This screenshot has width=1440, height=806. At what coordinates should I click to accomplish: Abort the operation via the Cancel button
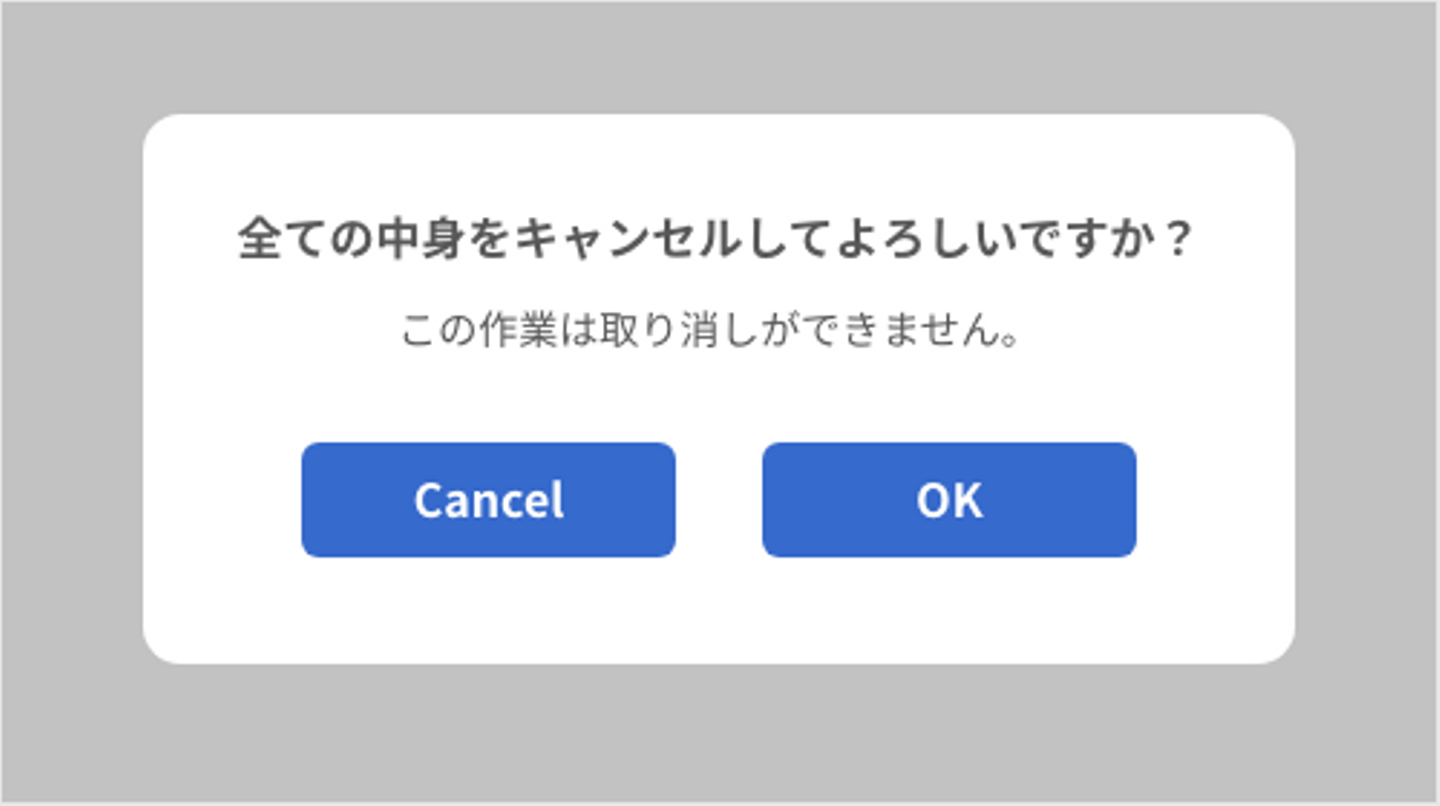(x=488, y=500)
